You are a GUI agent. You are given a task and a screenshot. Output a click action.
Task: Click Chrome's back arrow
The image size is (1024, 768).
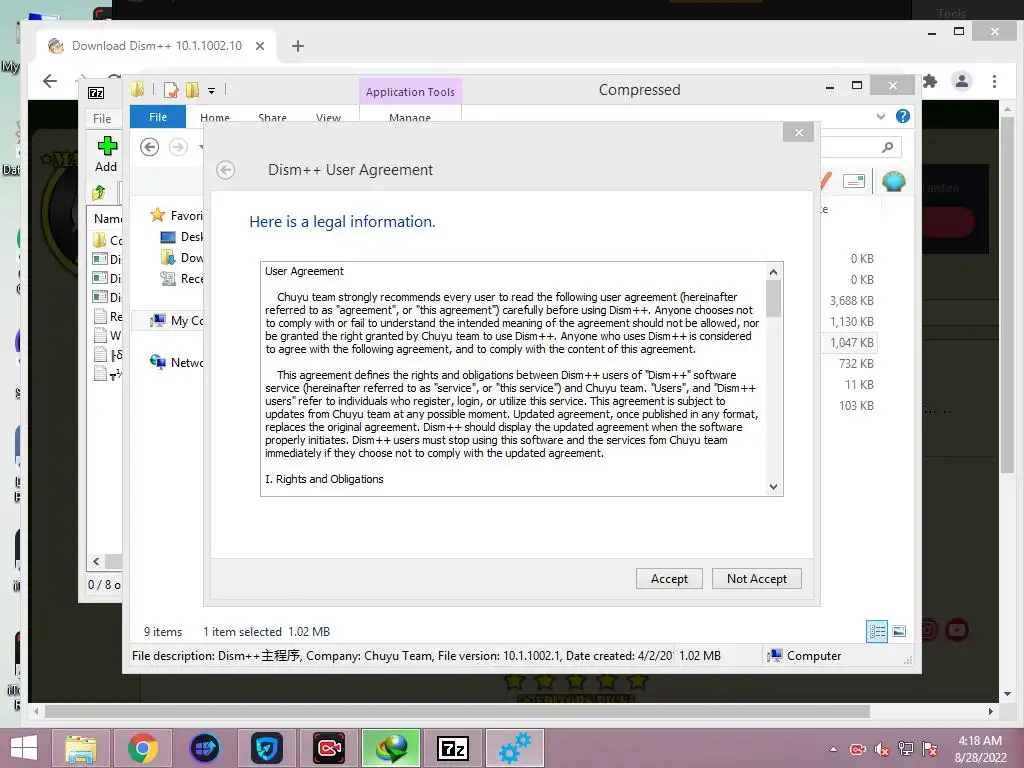pyautogui.click(x=50, y=81)
